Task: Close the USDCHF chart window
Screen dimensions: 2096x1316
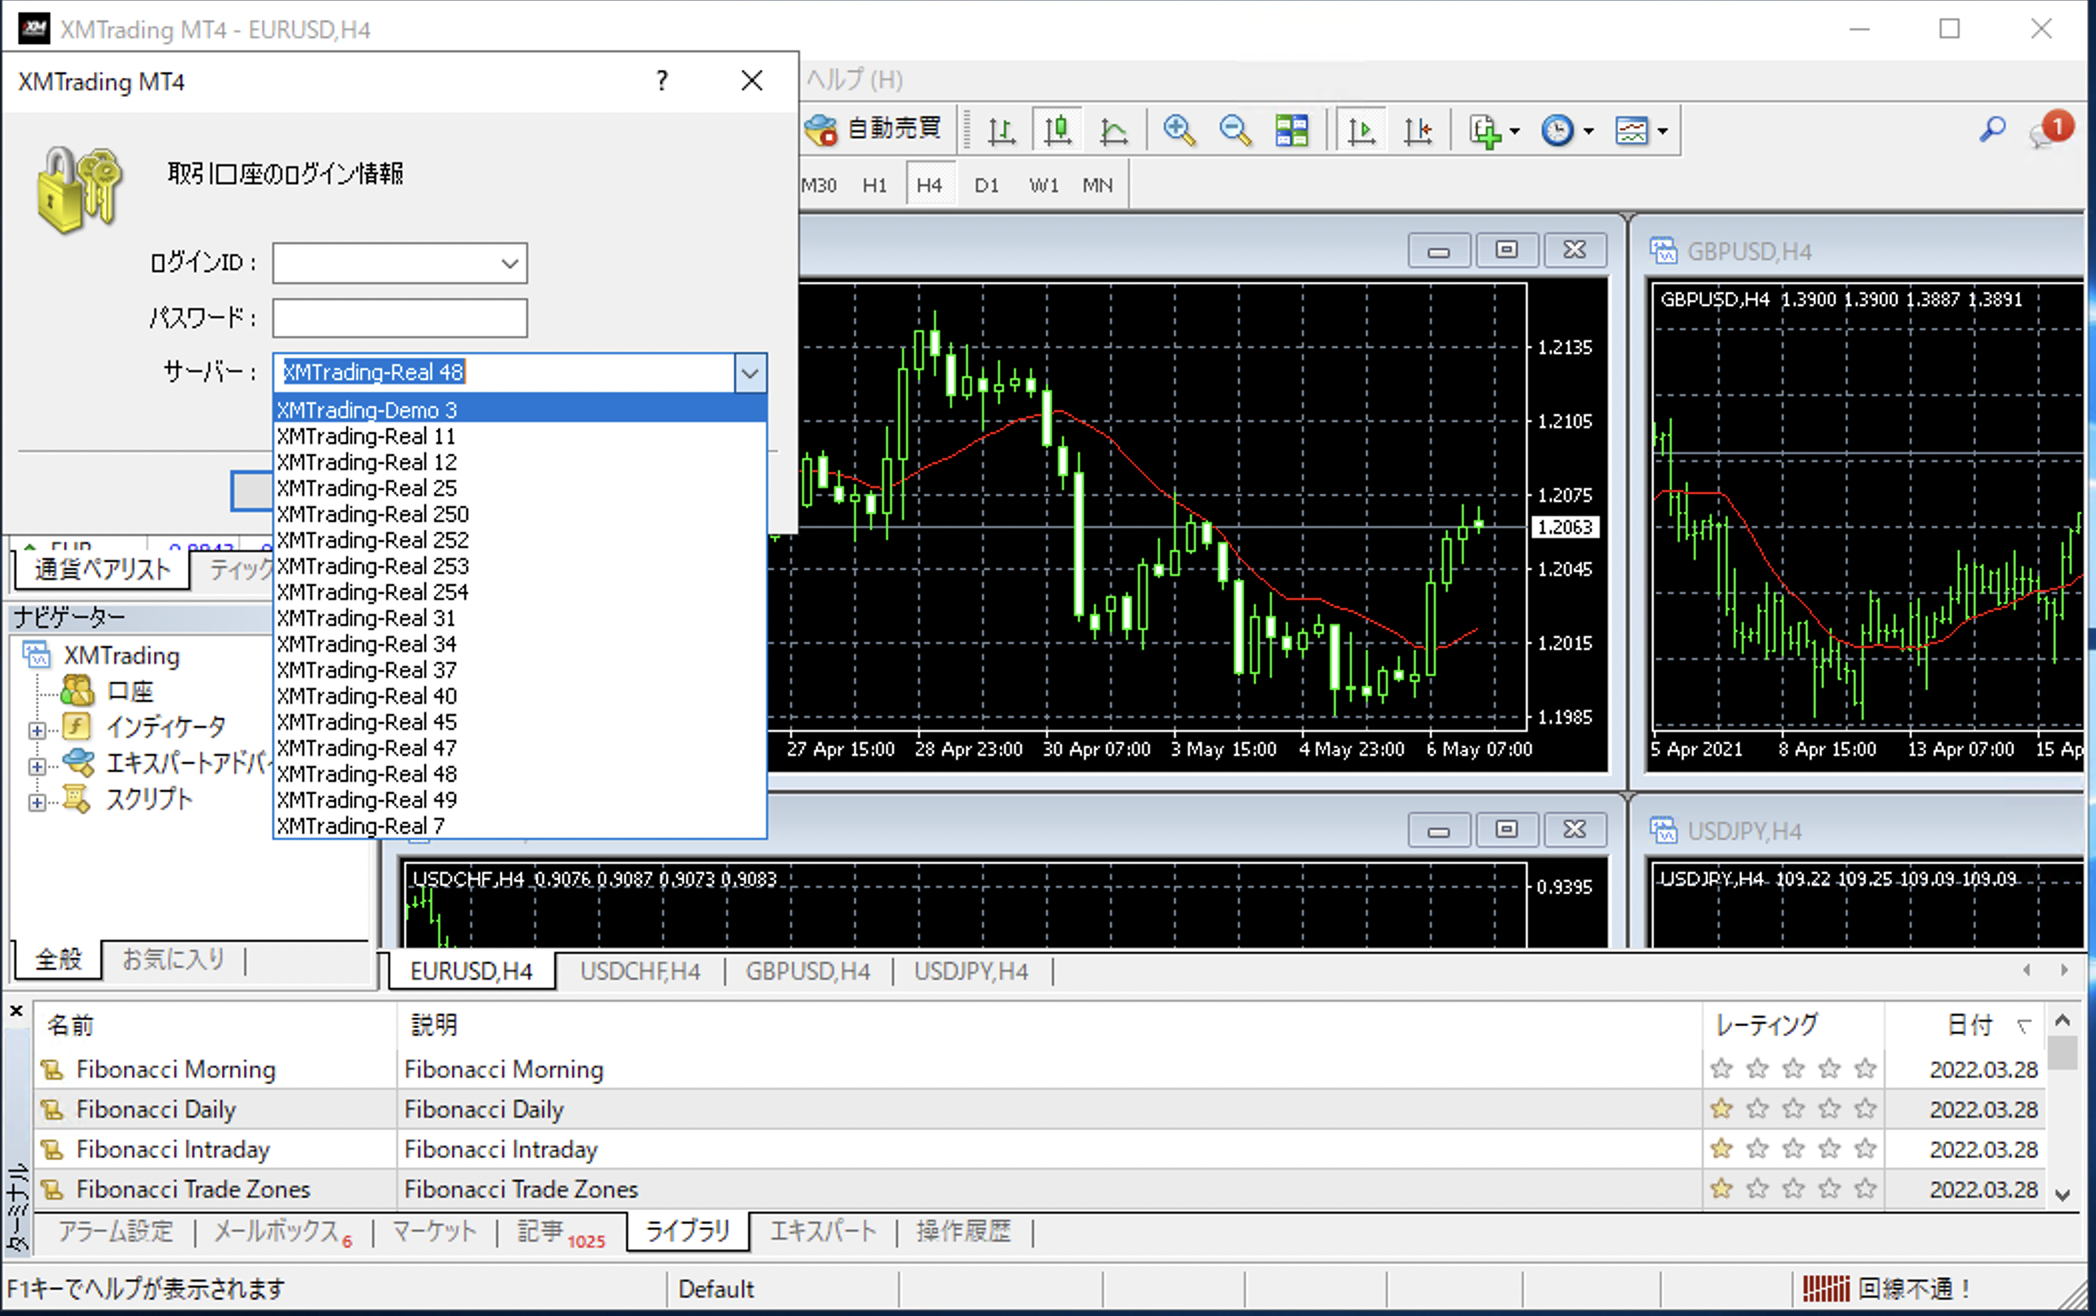Action: [x=1574, y=829]
